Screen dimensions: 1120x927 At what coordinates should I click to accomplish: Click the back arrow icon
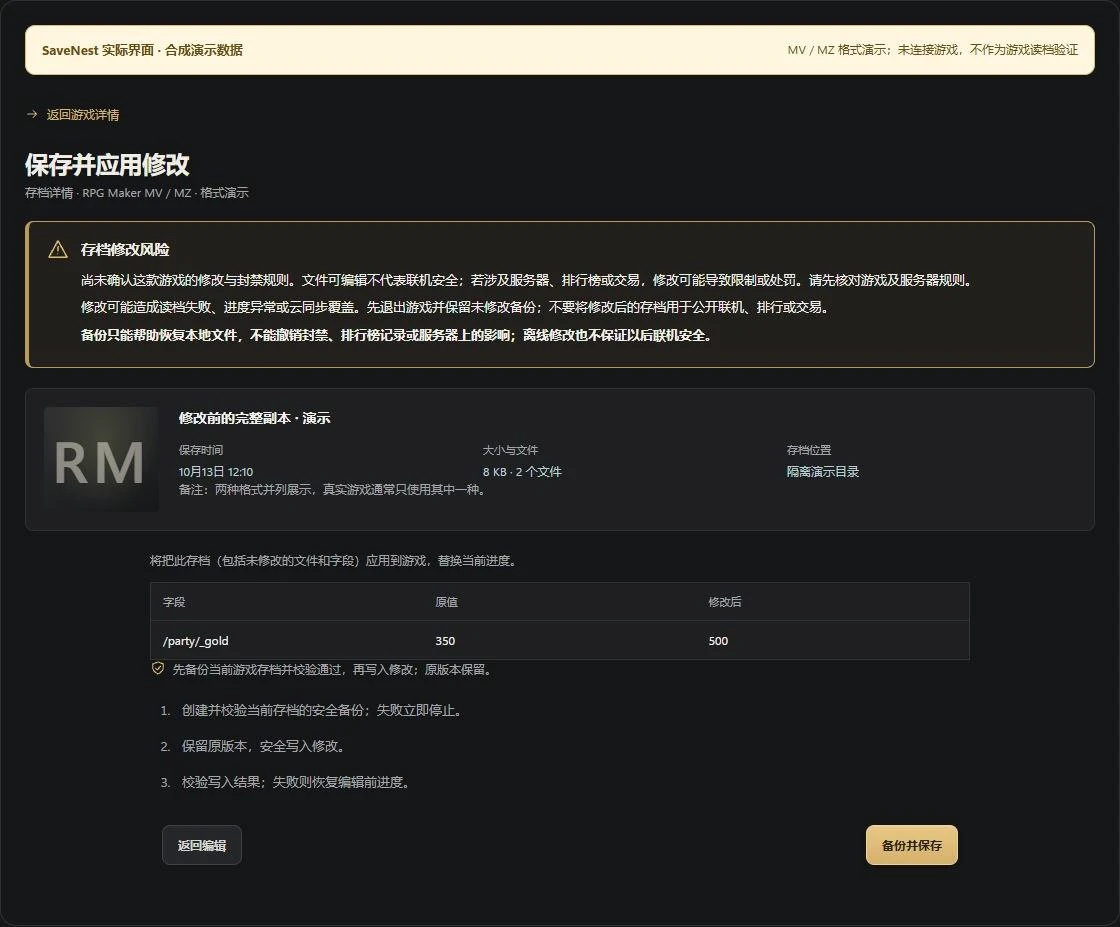pos(31,114)
